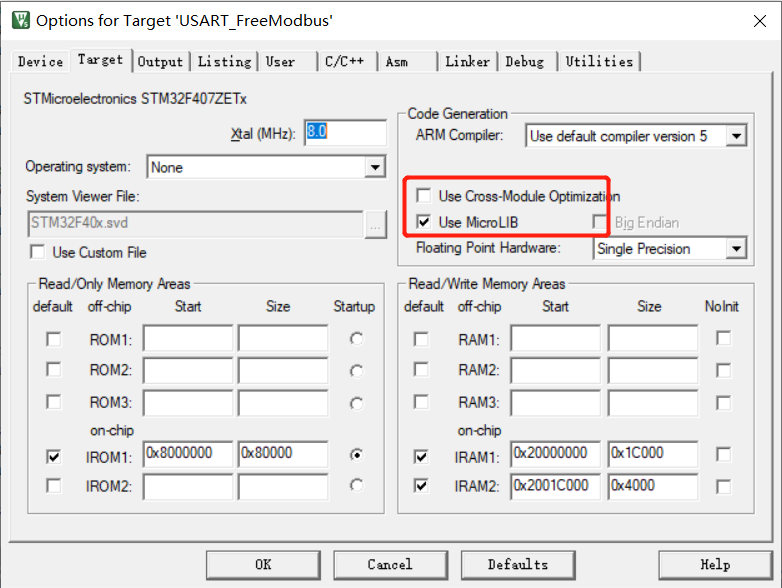
Task: Click the Keil uVision icon in title bar
Action: (x=21, y=20)
